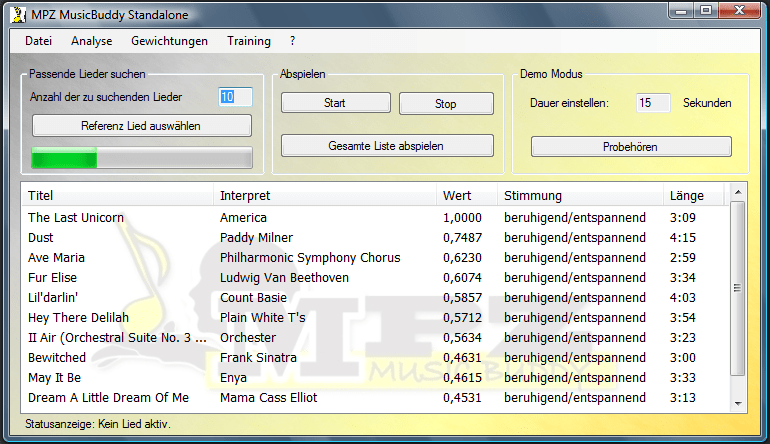Select the song Hey There Delilah
Image resolution: width=770 pixels, height=444 pixels.
[x=79, y=318]
